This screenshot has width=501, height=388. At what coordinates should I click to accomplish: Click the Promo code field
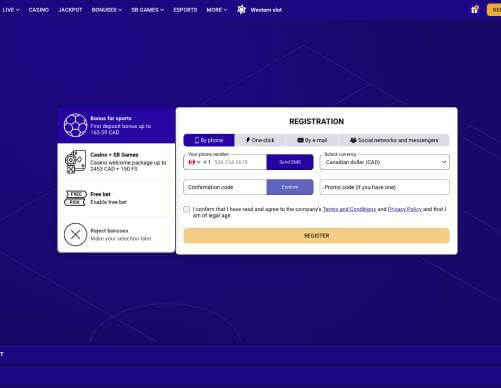pos(384,187)
